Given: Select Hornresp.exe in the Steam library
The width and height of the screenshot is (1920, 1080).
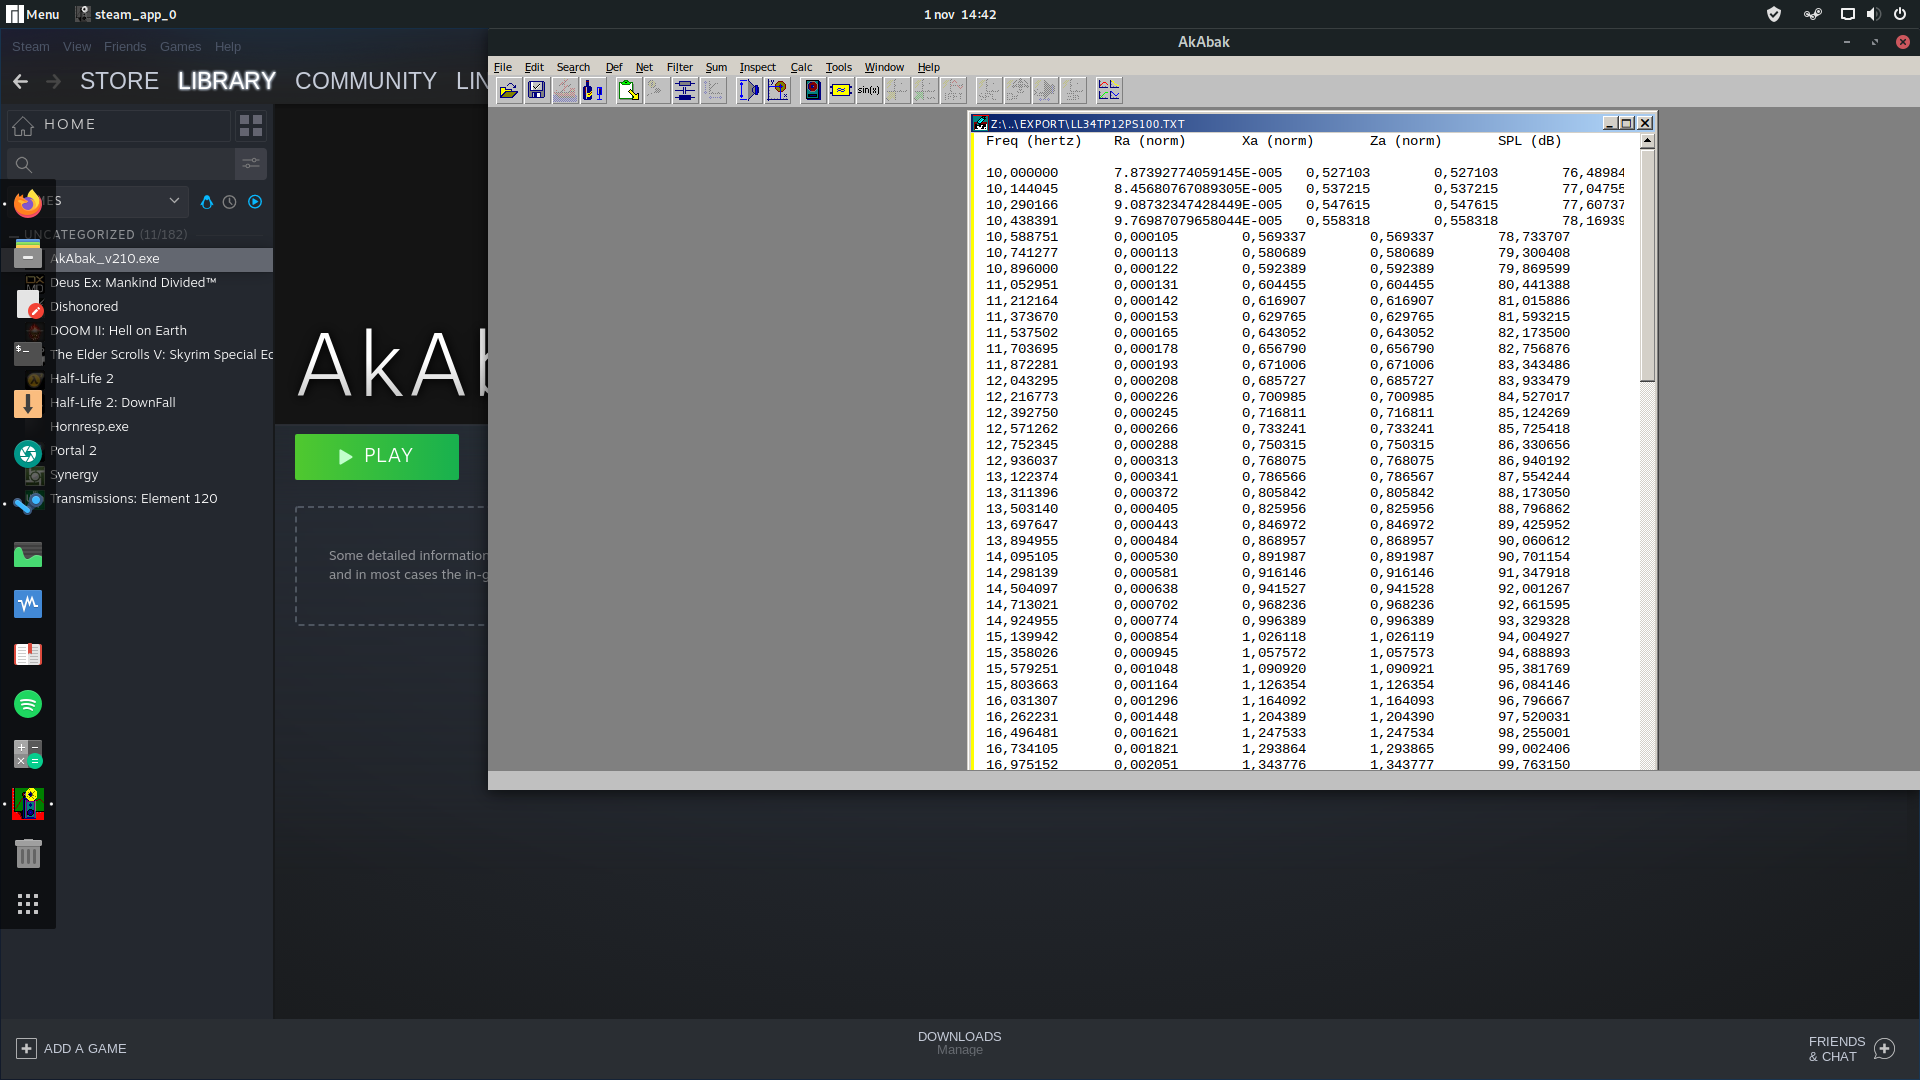Looking at the screenshot, I should coord(89,427).
